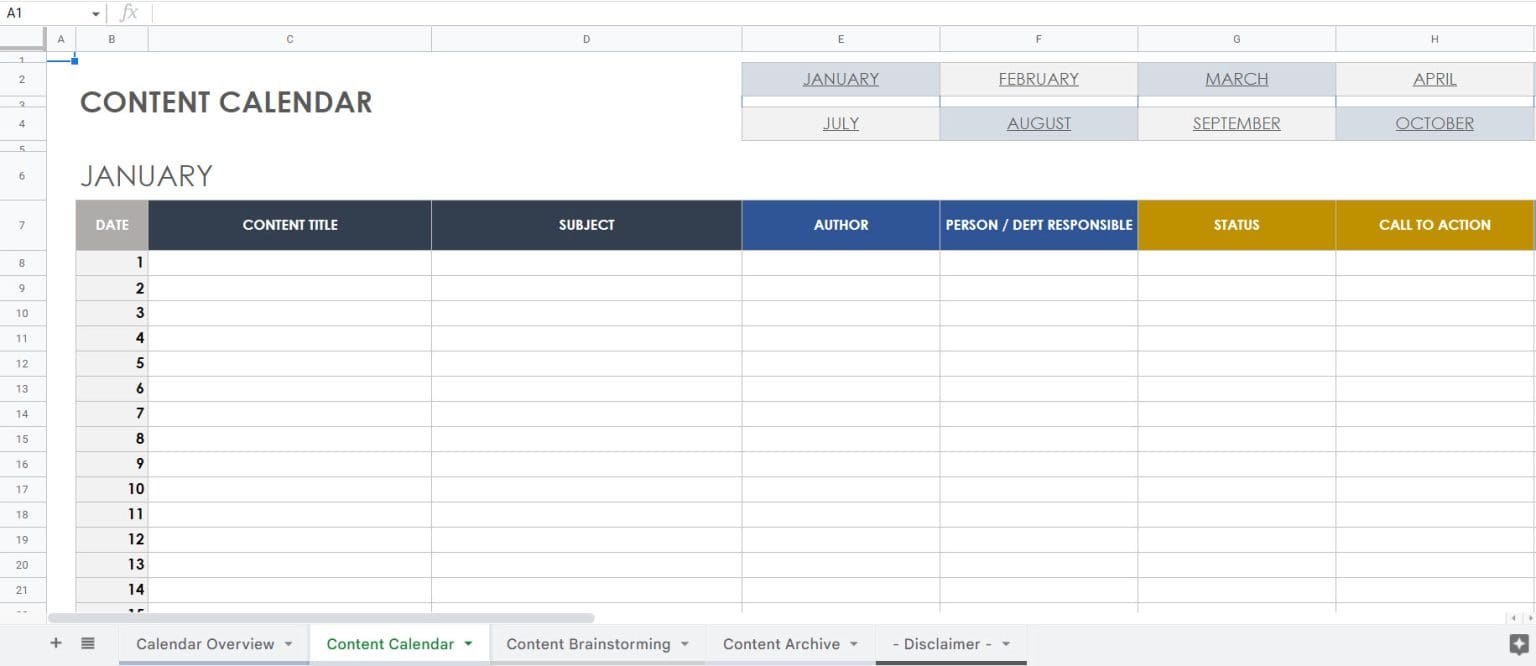
Task: Open the Disclaimer tab dropdown arrow
Action: point(1005,644)
